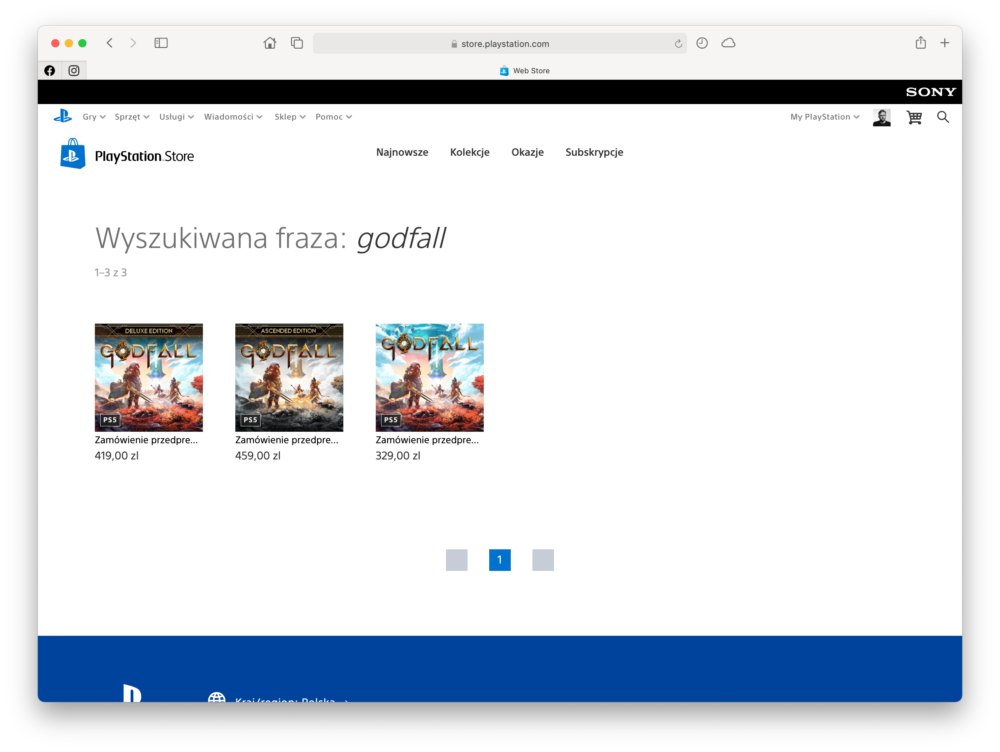1000x752 pixels.
Task: Open the Safari home page icon
Action: coord(270,43)
